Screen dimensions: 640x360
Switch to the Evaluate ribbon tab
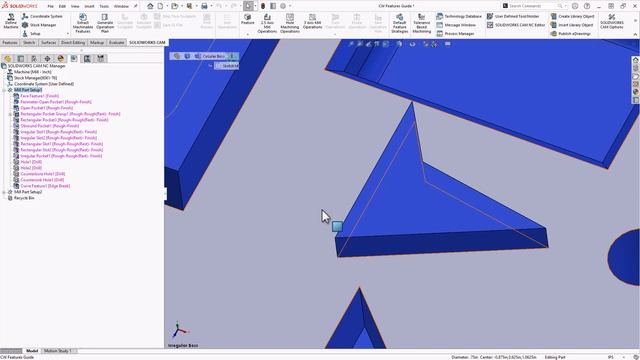[x=116, y=42]
